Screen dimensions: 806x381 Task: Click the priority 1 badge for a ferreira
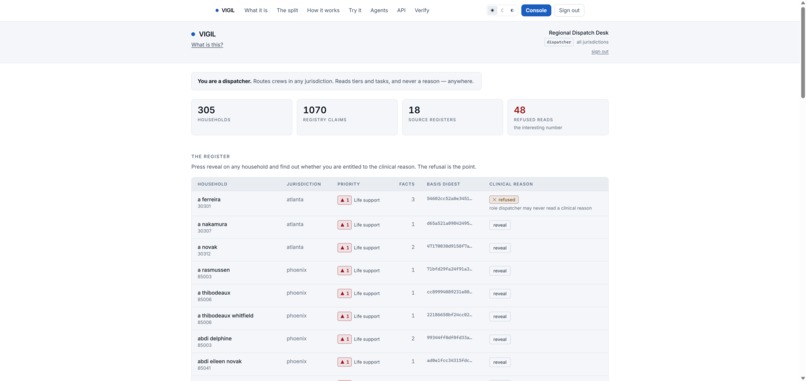tap(344, 200)
